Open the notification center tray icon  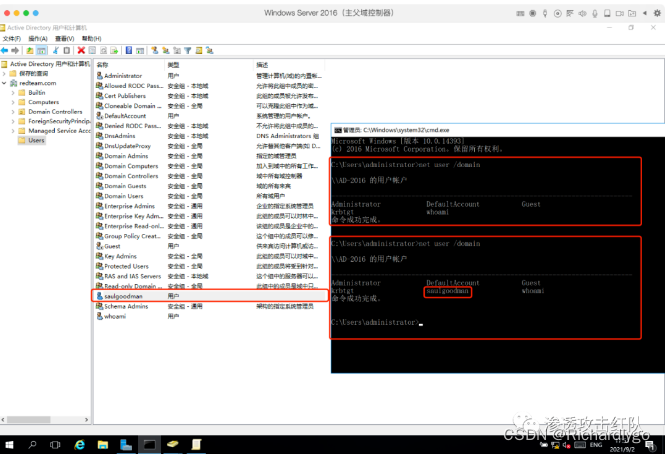(x=650, y=445)
